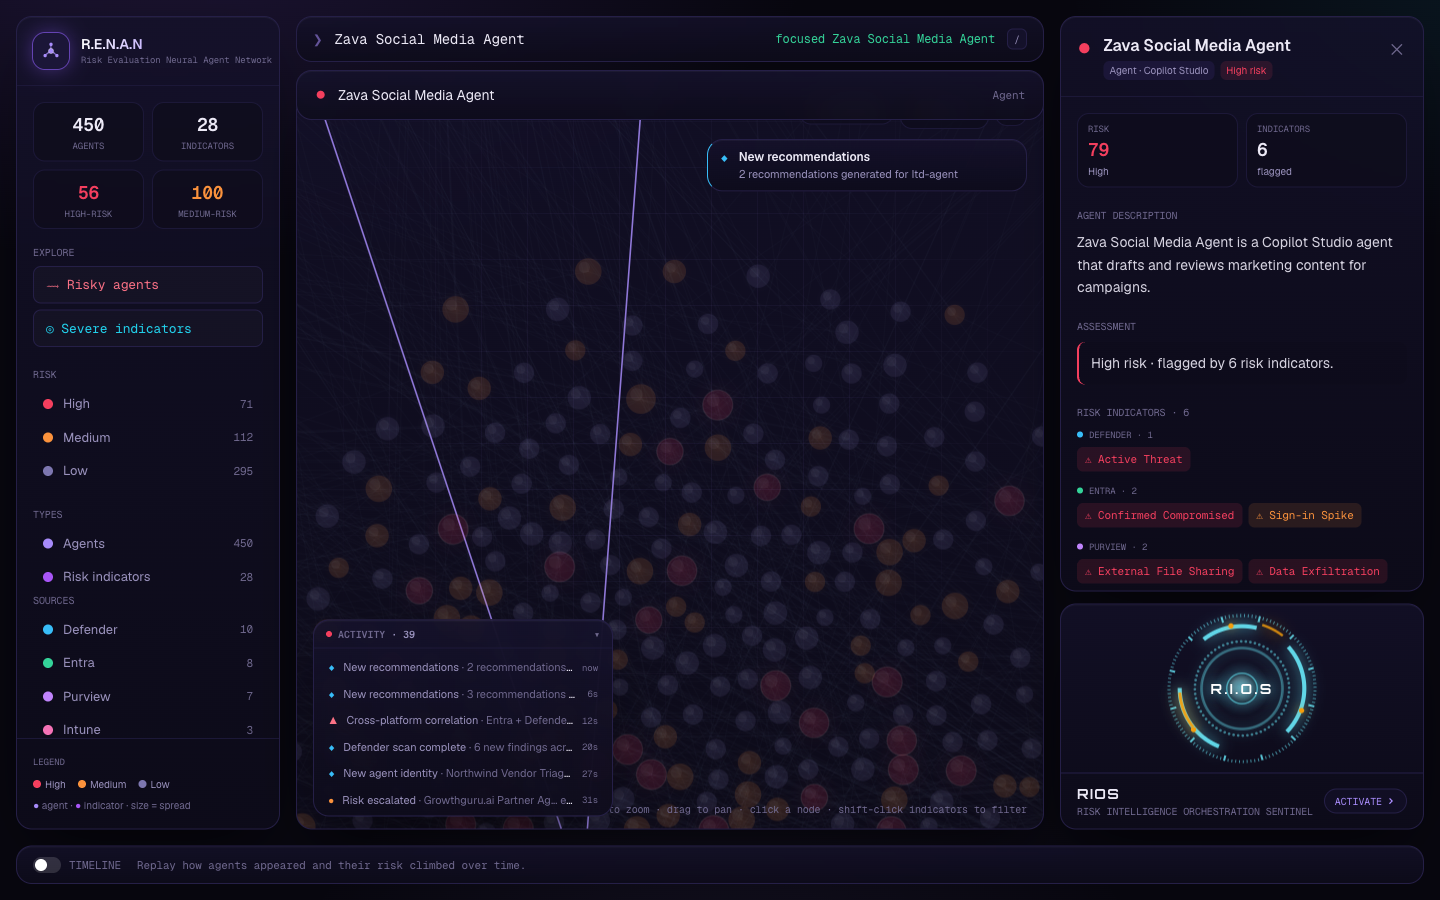1440x900 pixels.
Task: Open the 28 Indicators stat card
Action: (207, 132)
